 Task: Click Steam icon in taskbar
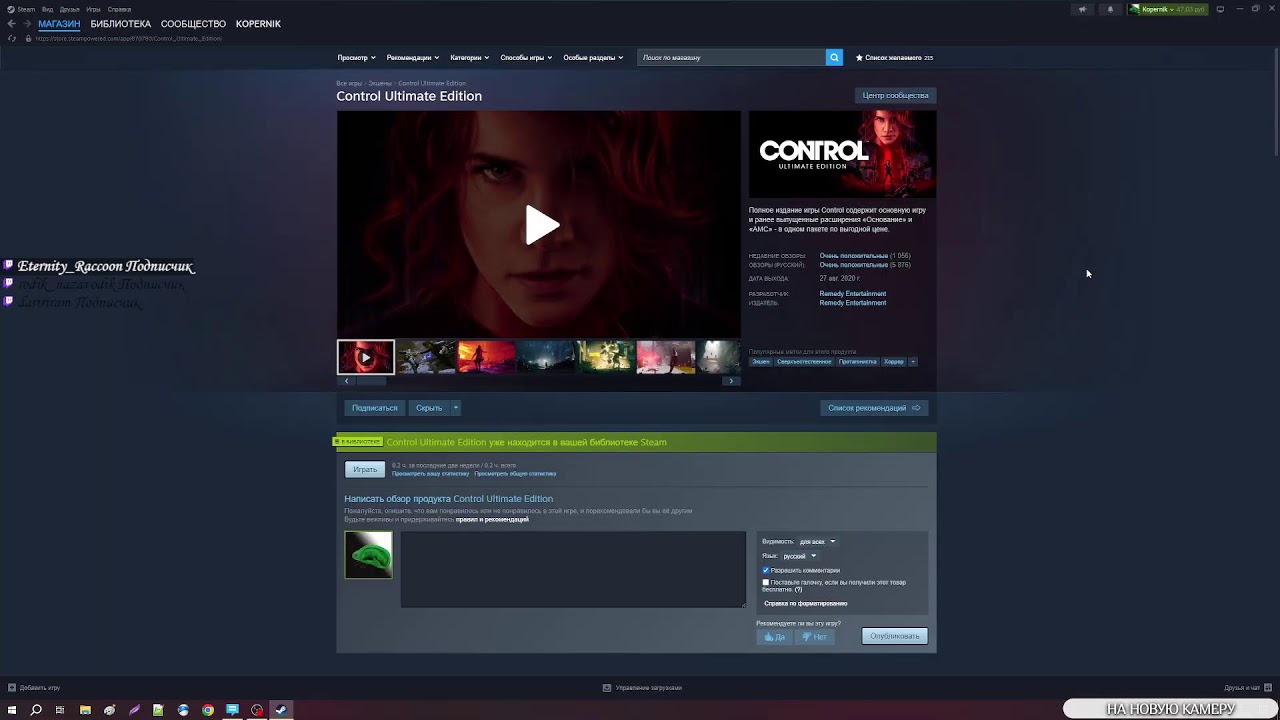[281, 710]
